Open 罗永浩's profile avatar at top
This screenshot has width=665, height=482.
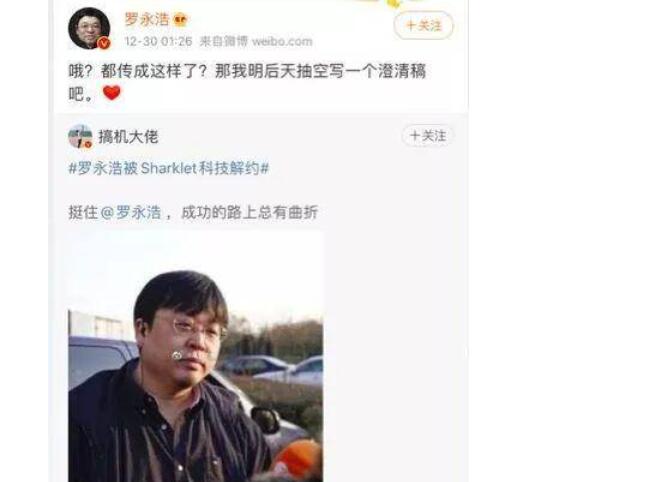pos(89,28)
